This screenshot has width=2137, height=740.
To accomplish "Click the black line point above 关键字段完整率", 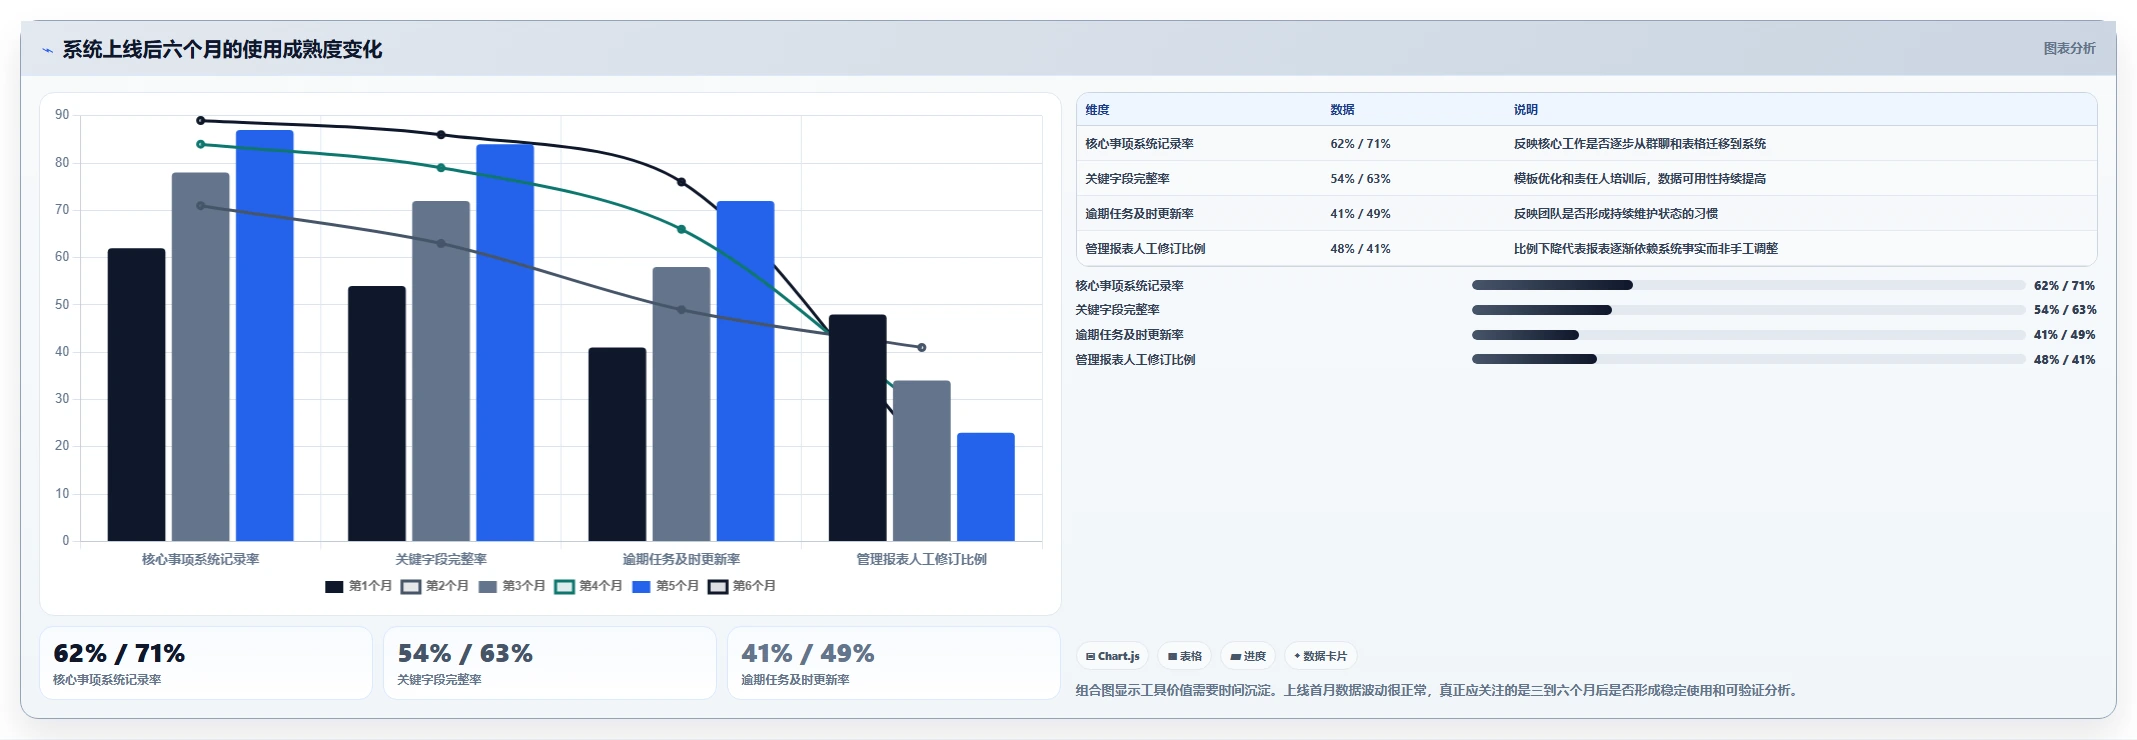I will pyautogui.click(x=441, y=135).
